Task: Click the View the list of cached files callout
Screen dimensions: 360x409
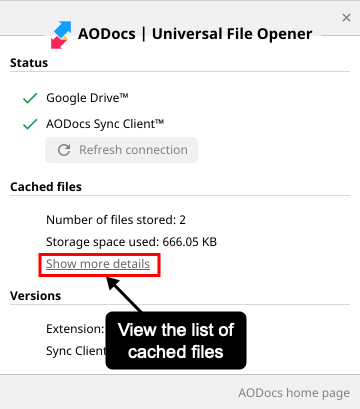Action: tap(176, 340)
